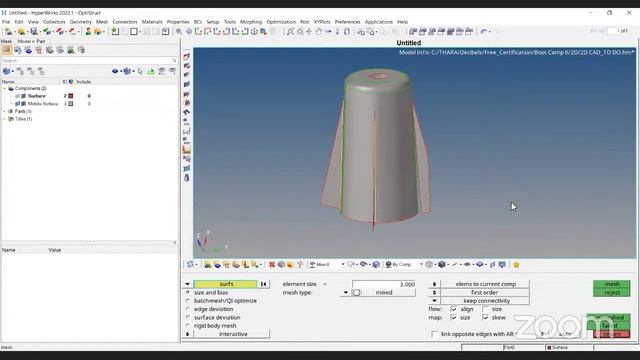Click the search magnifier in browser search
Screen dimensions: 640x360
pos(174,60)
